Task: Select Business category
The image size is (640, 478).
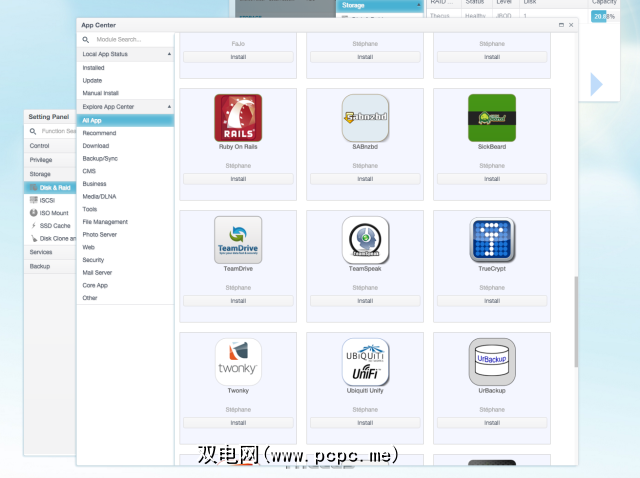Action: click(125, 184)
